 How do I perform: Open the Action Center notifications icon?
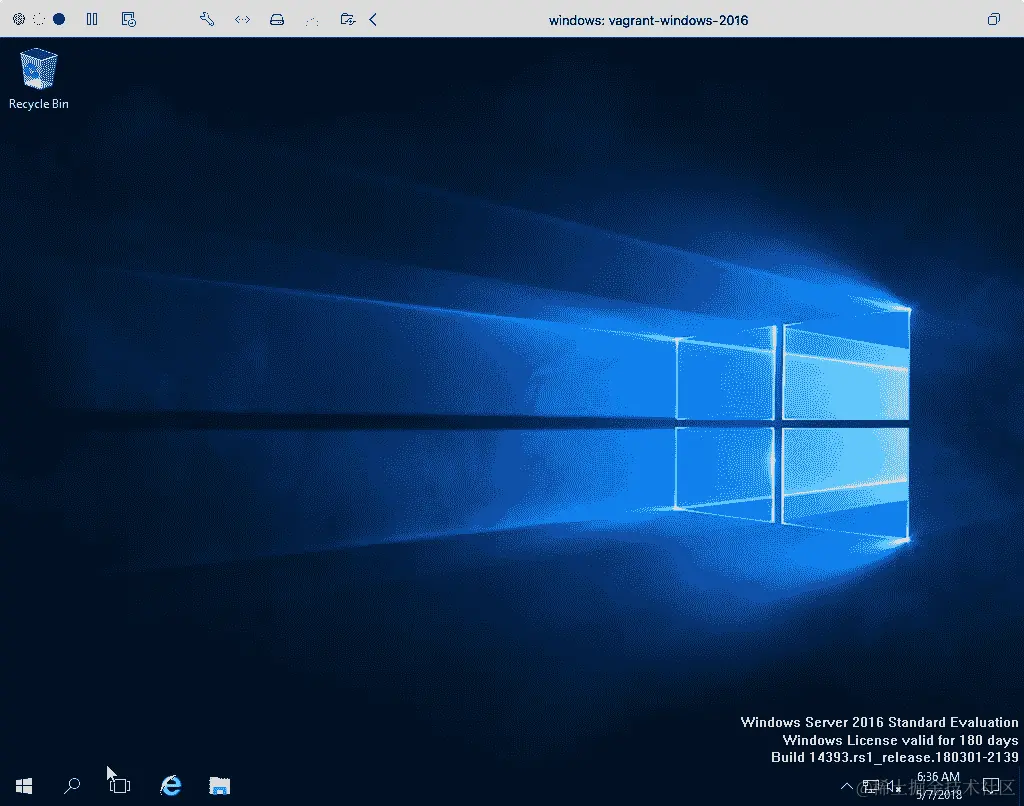[x=991, y=786]
